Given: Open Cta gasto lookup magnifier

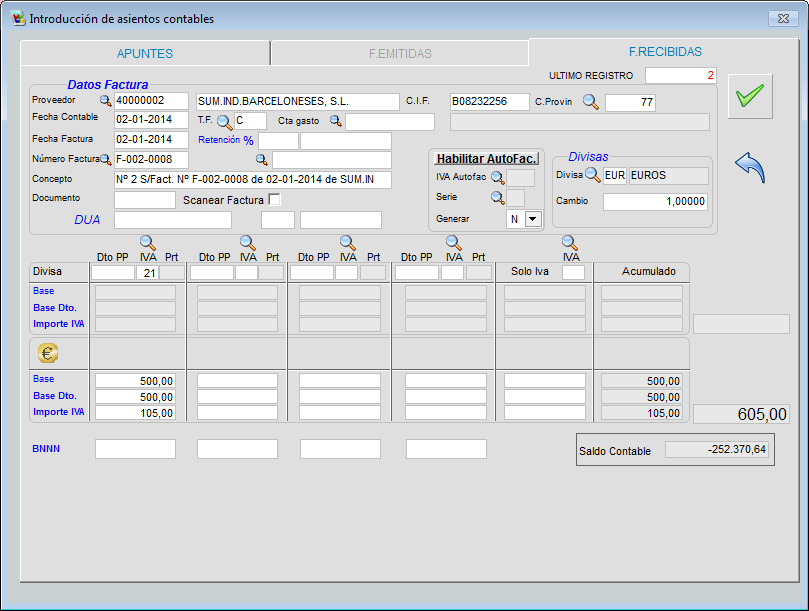Looking at the screenshot, I should [336, 121].
